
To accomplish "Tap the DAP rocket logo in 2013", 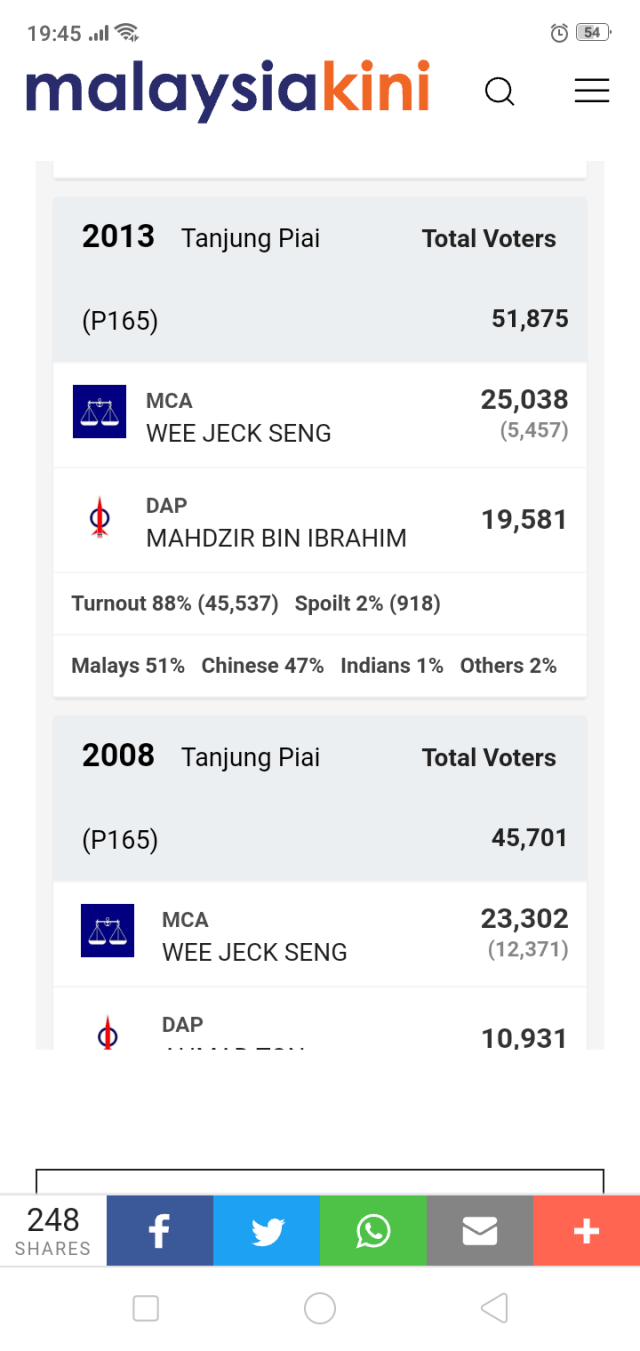I will [99, 520].
